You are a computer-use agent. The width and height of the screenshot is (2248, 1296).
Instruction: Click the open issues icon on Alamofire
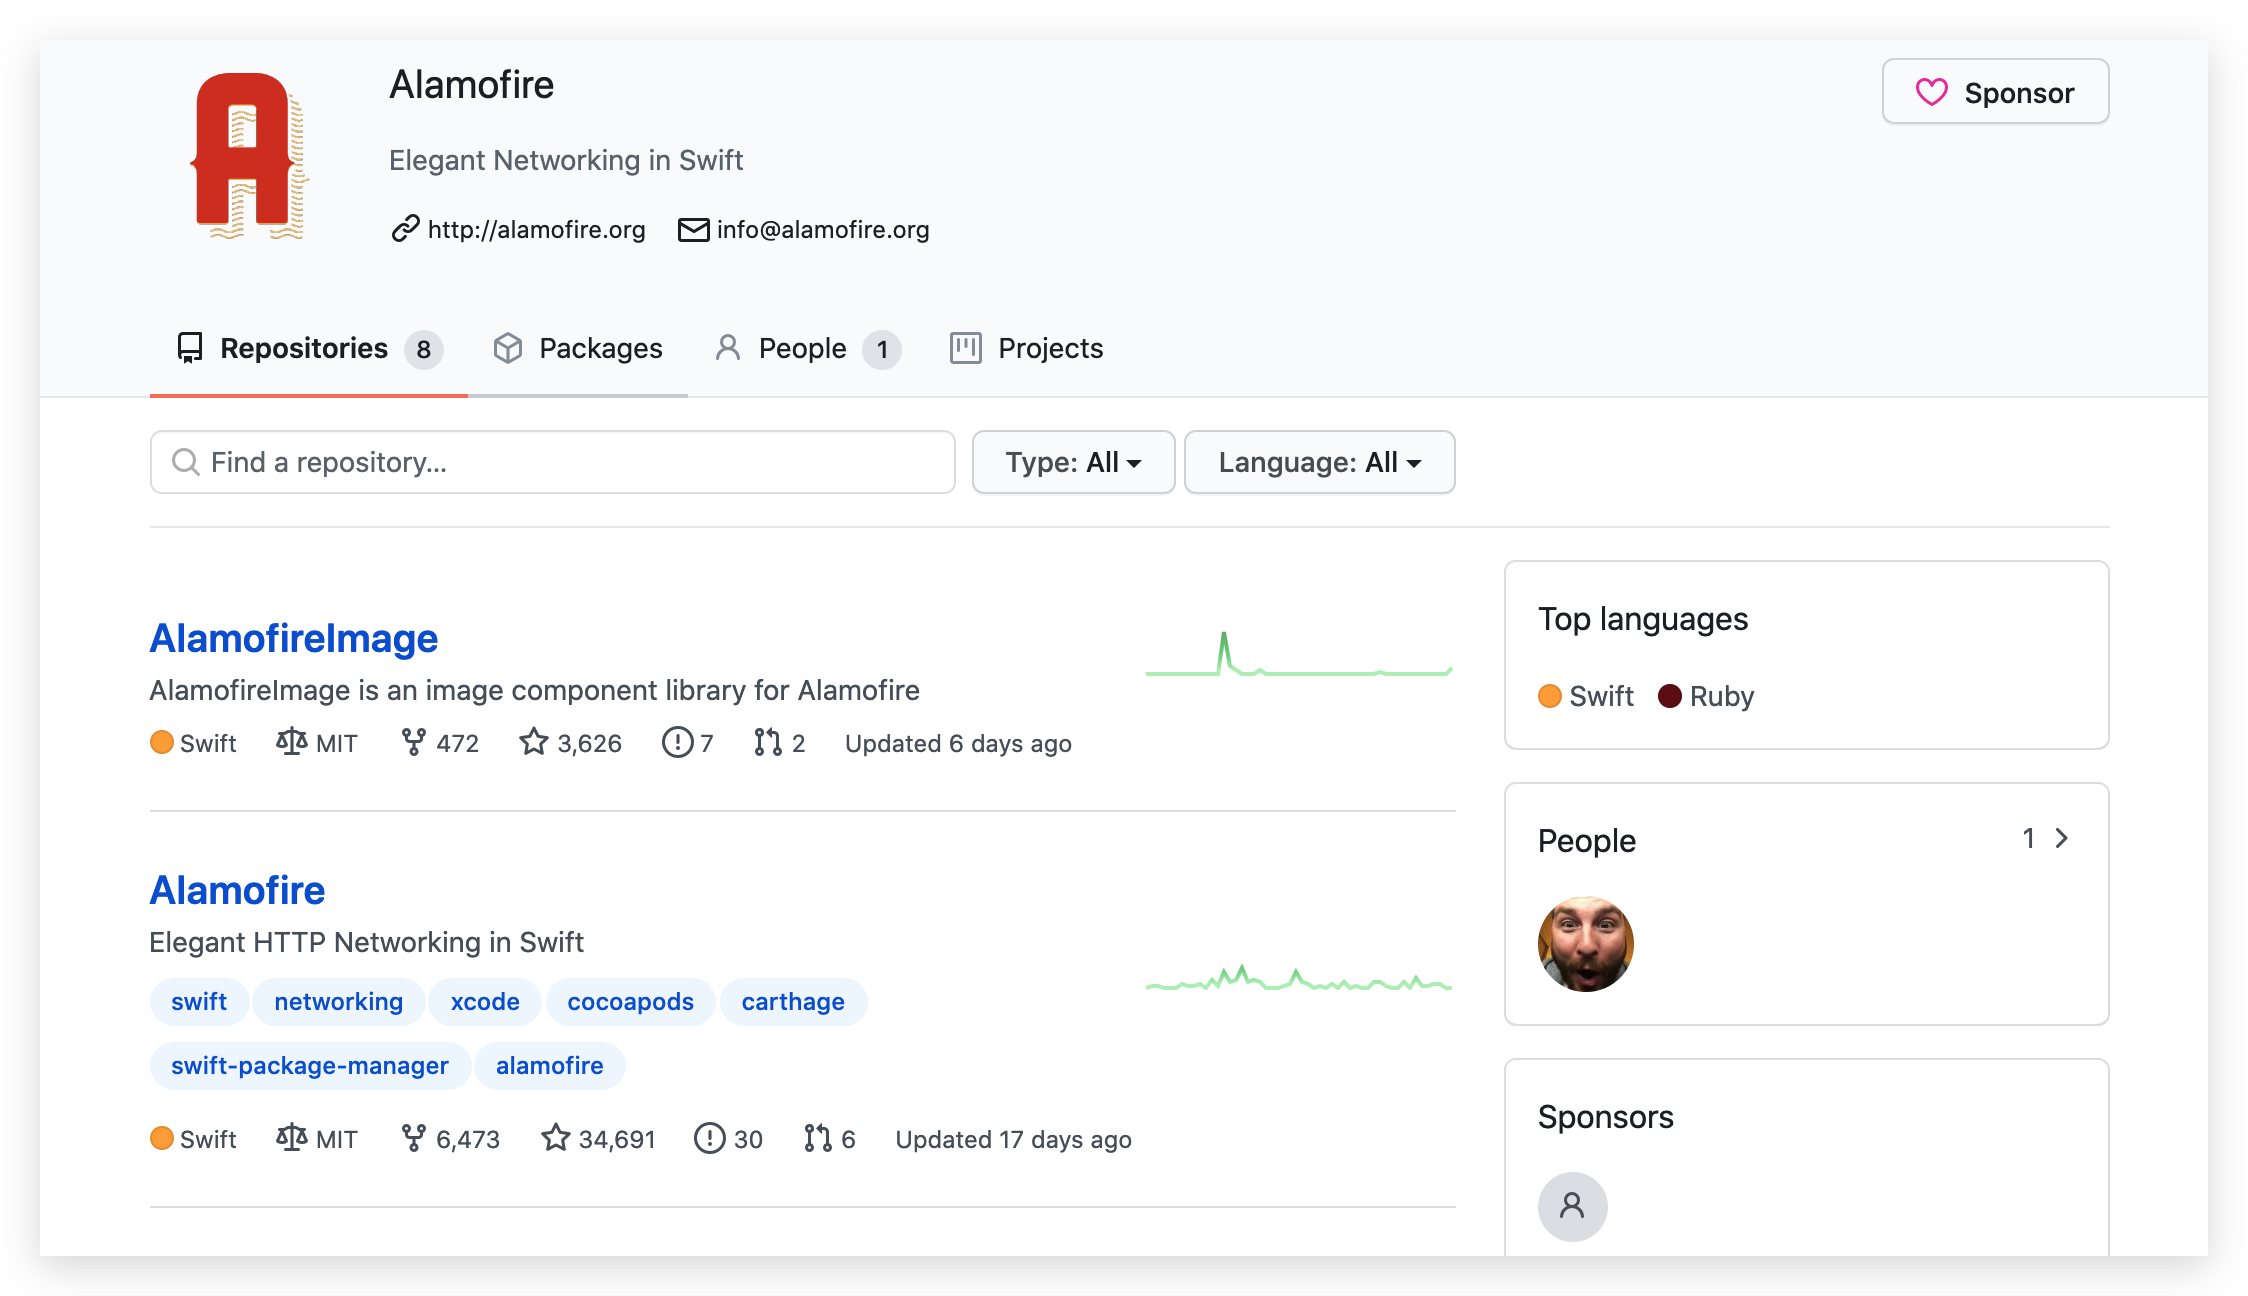point(709,1138)
